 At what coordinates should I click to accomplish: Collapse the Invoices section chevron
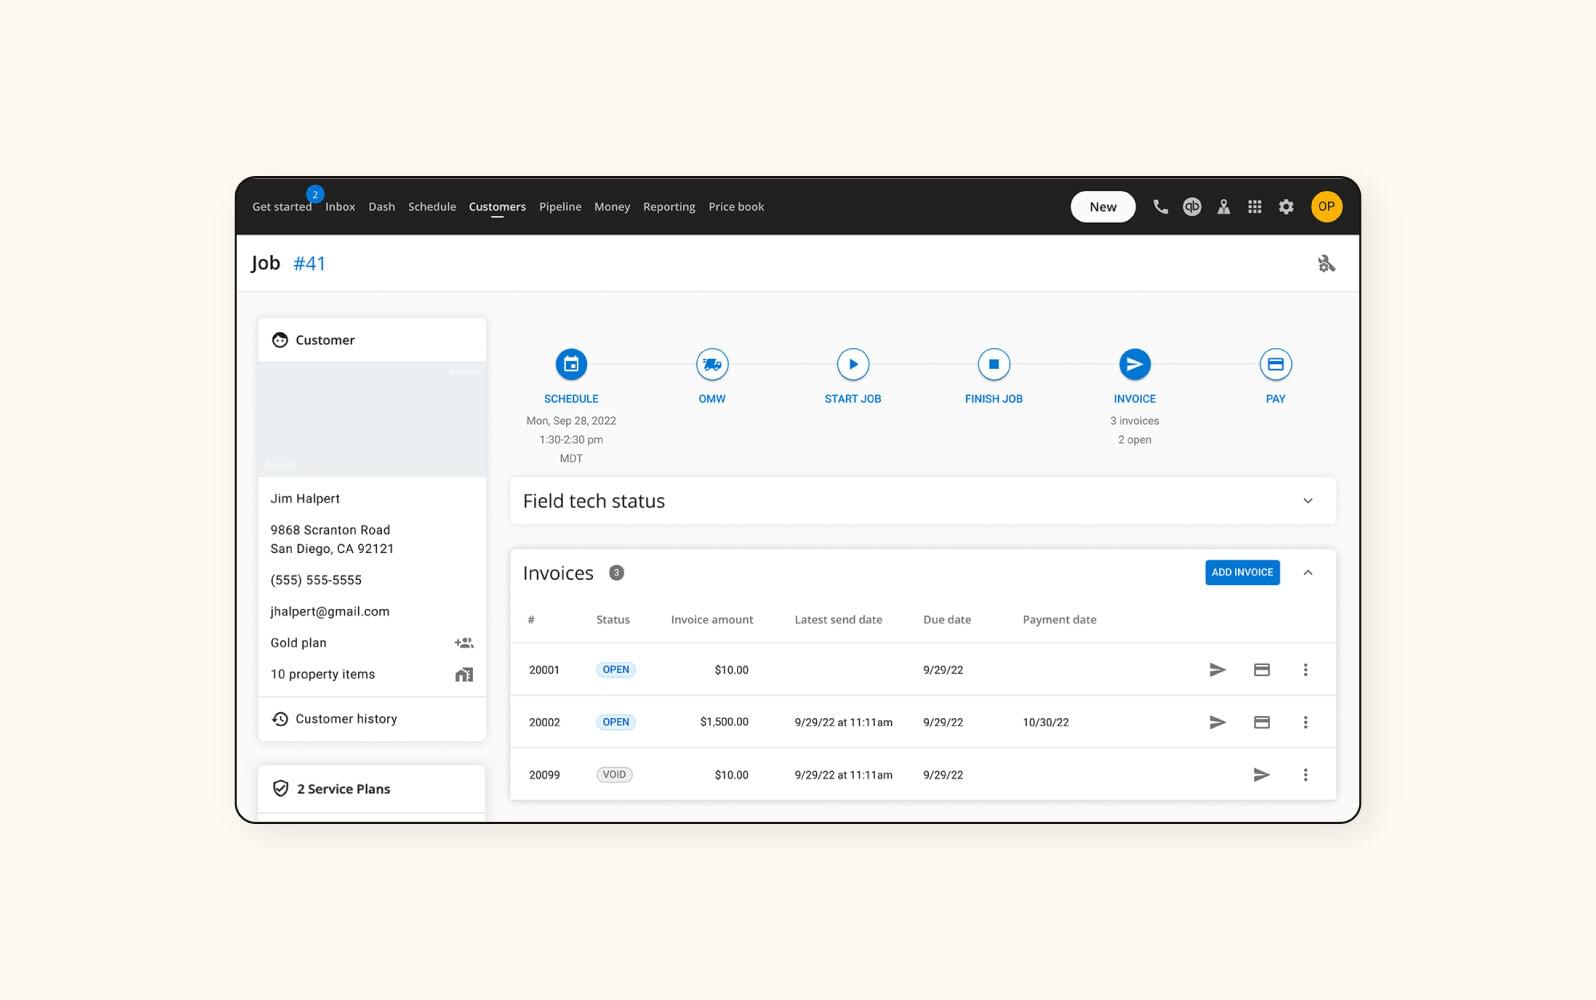[1308, 573]
